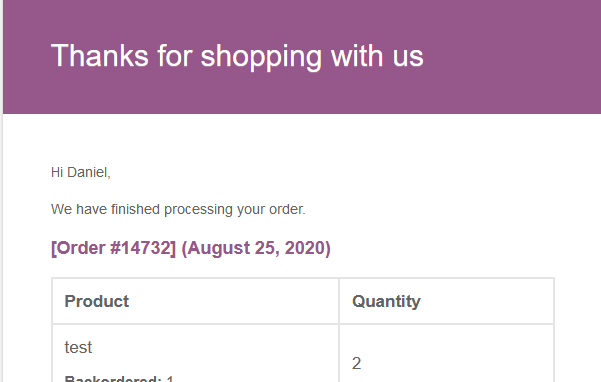Click the Product column header

pos(97,301)
